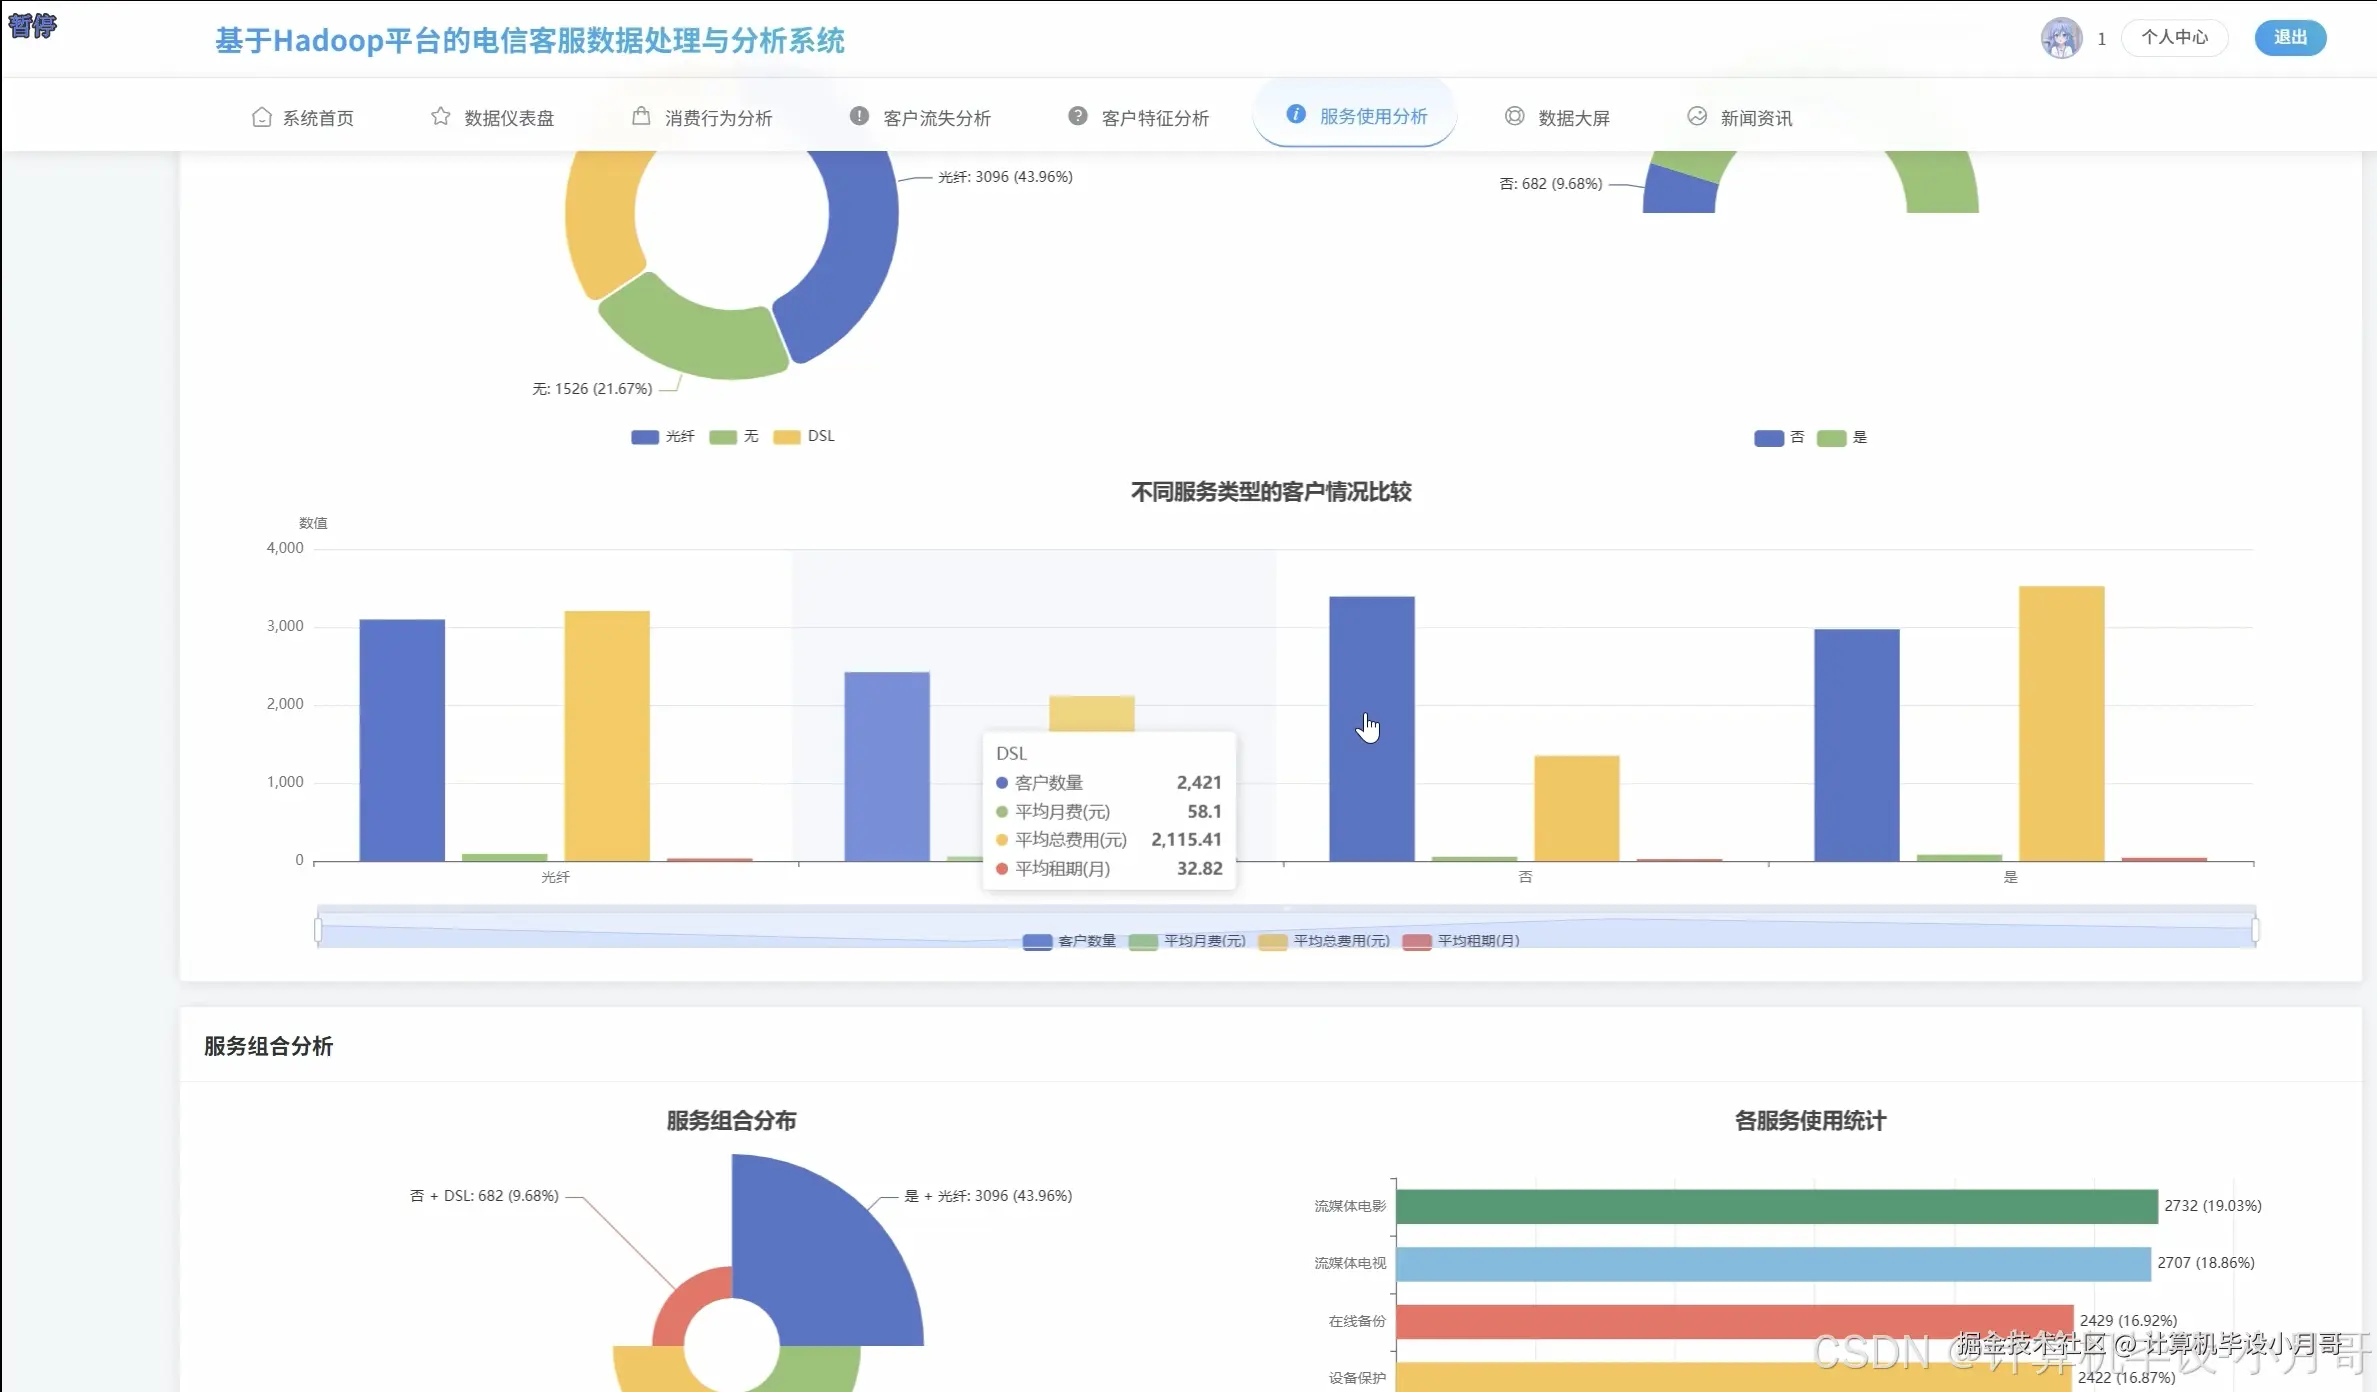The height and width of the screenshot is (1392, 2377).
Task: Click the shopping bag icon for 消费行为分析
Action: [641, 116]
